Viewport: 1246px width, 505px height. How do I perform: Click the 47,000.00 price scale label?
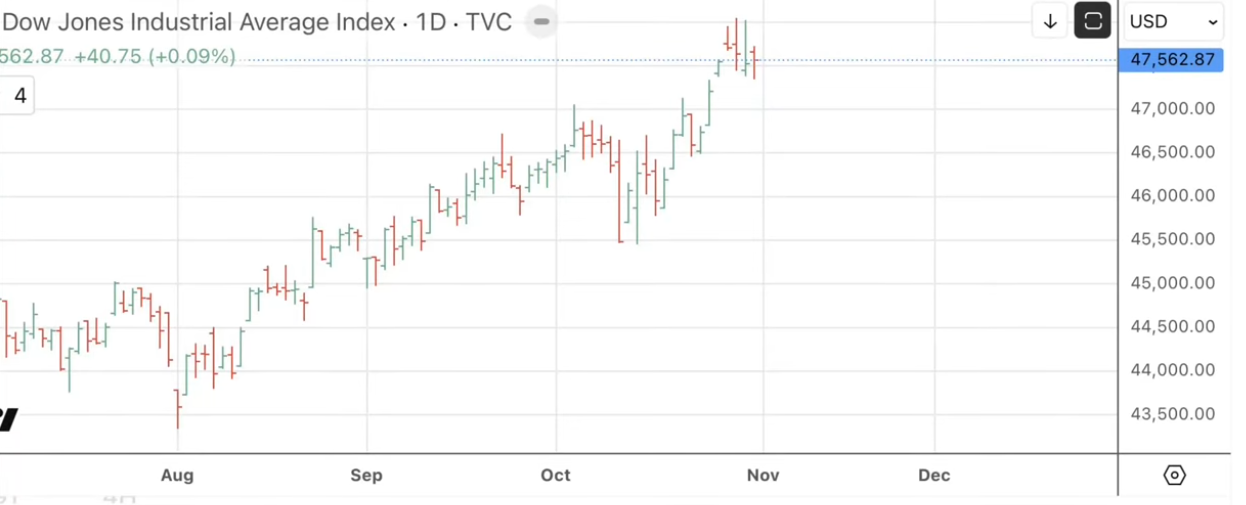1171,108
